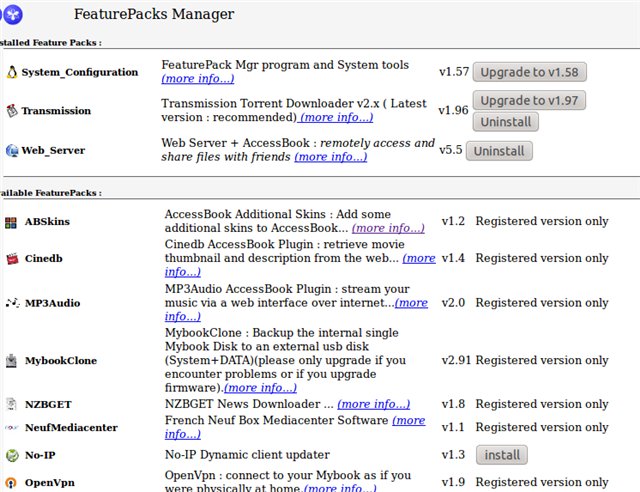The image size is (640, 492).
Task: Open more info for Transmission
Action: point(336,118)
